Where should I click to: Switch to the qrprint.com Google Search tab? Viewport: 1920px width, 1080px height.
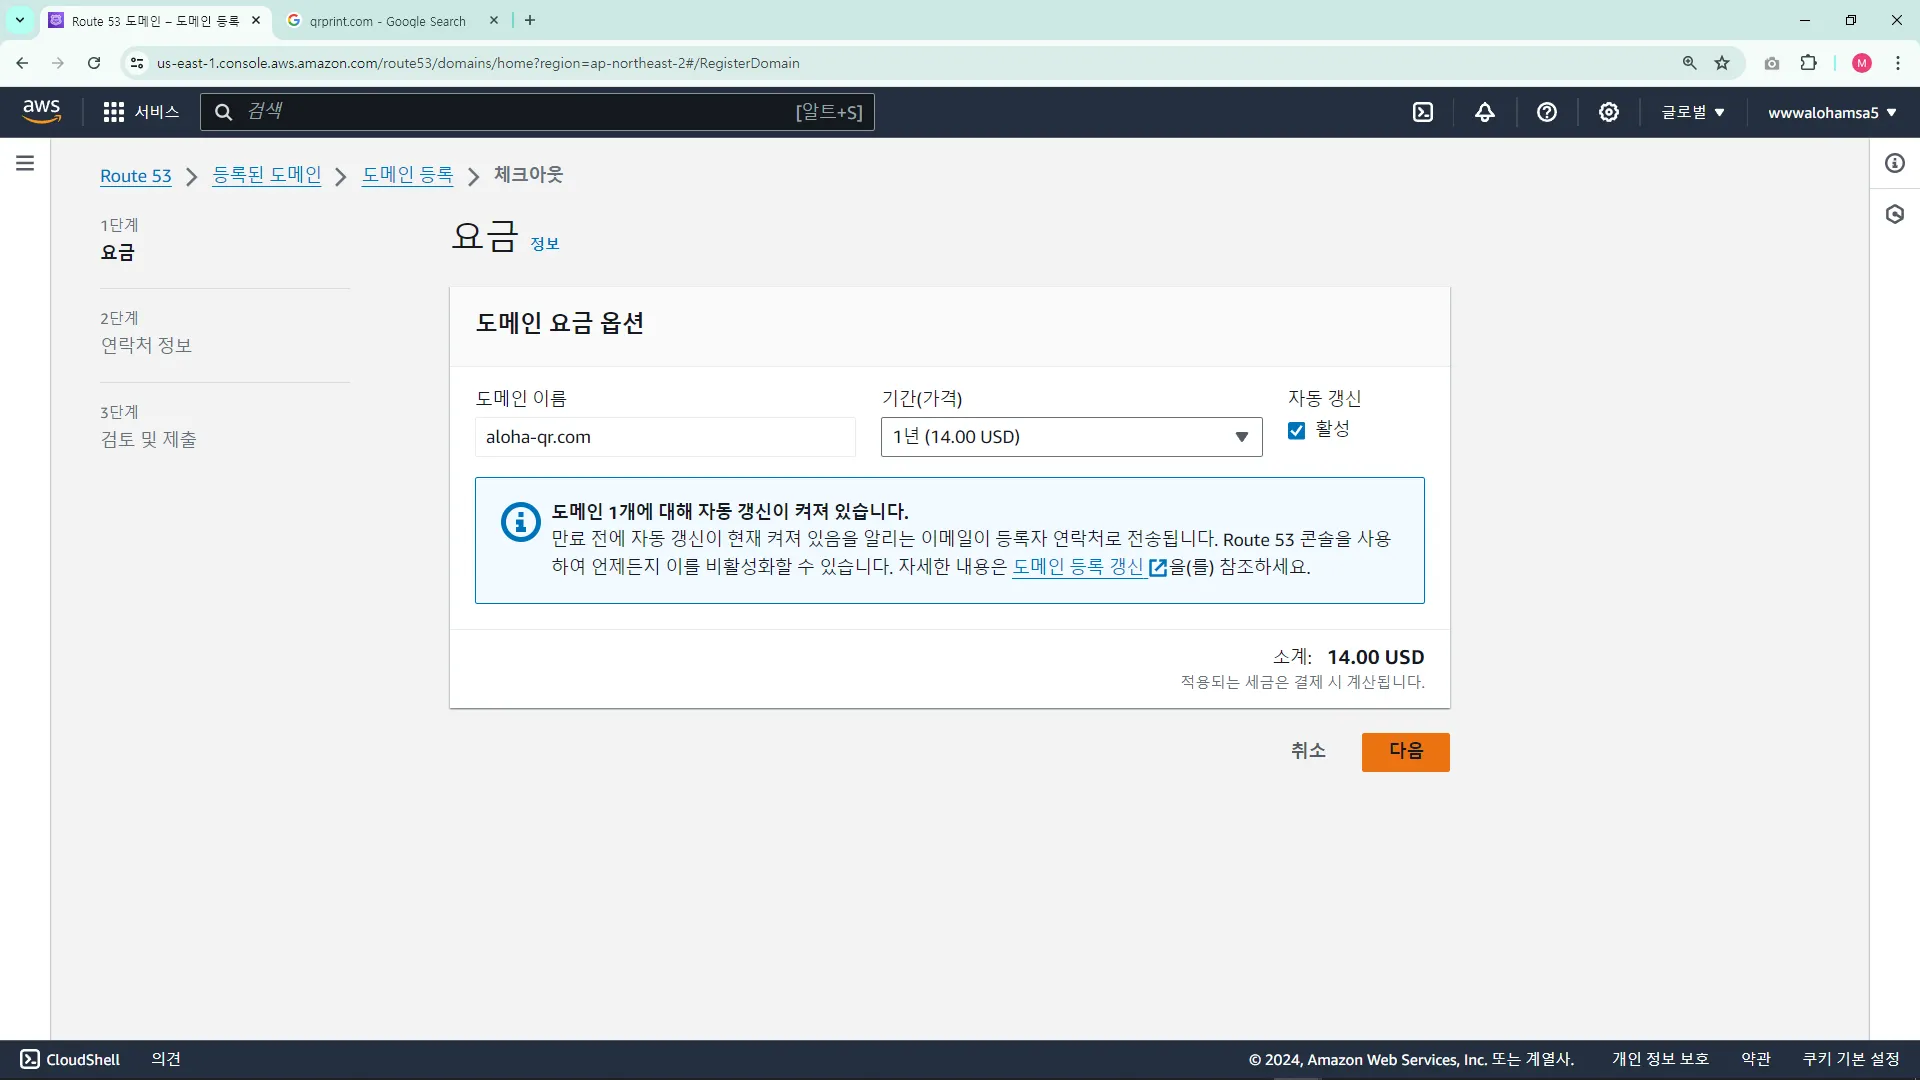[387, 21]
